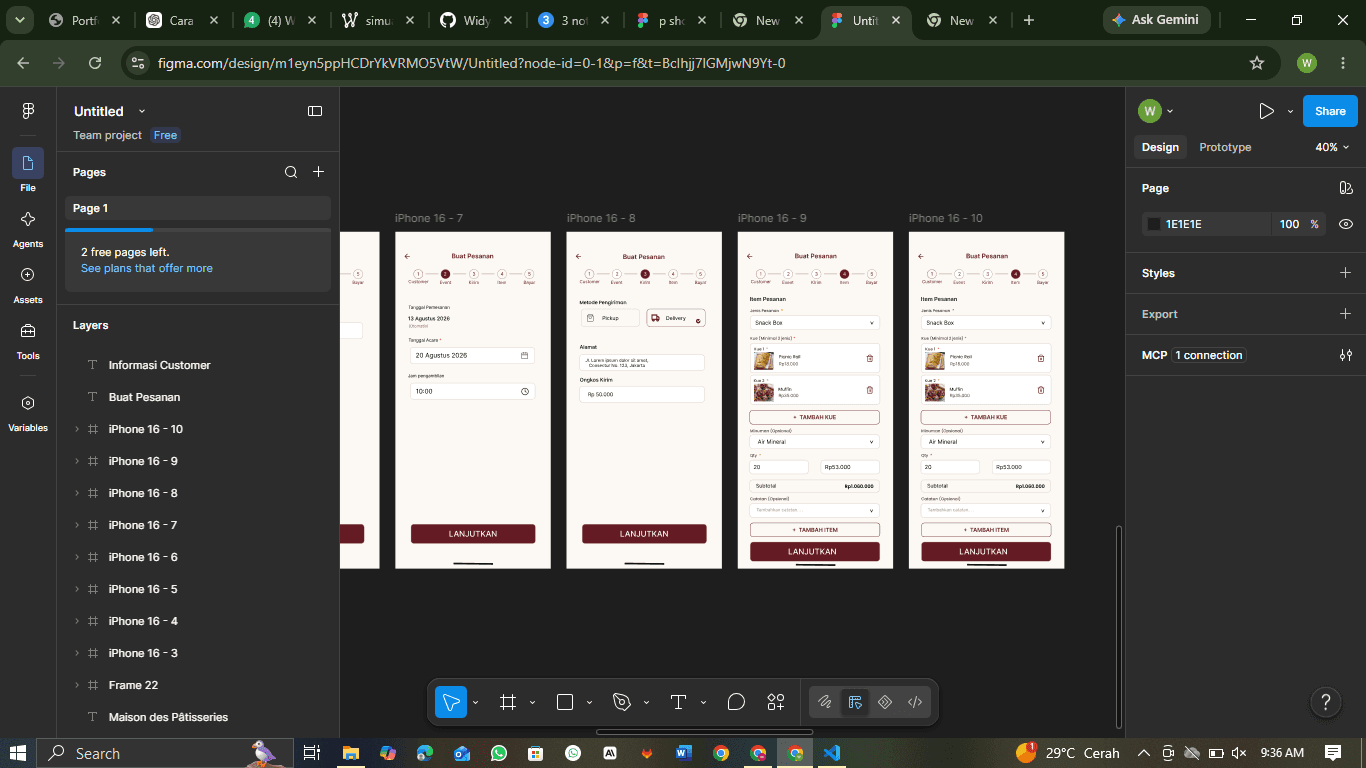
Task: Select the Pen tool
Action: [622, 702]
